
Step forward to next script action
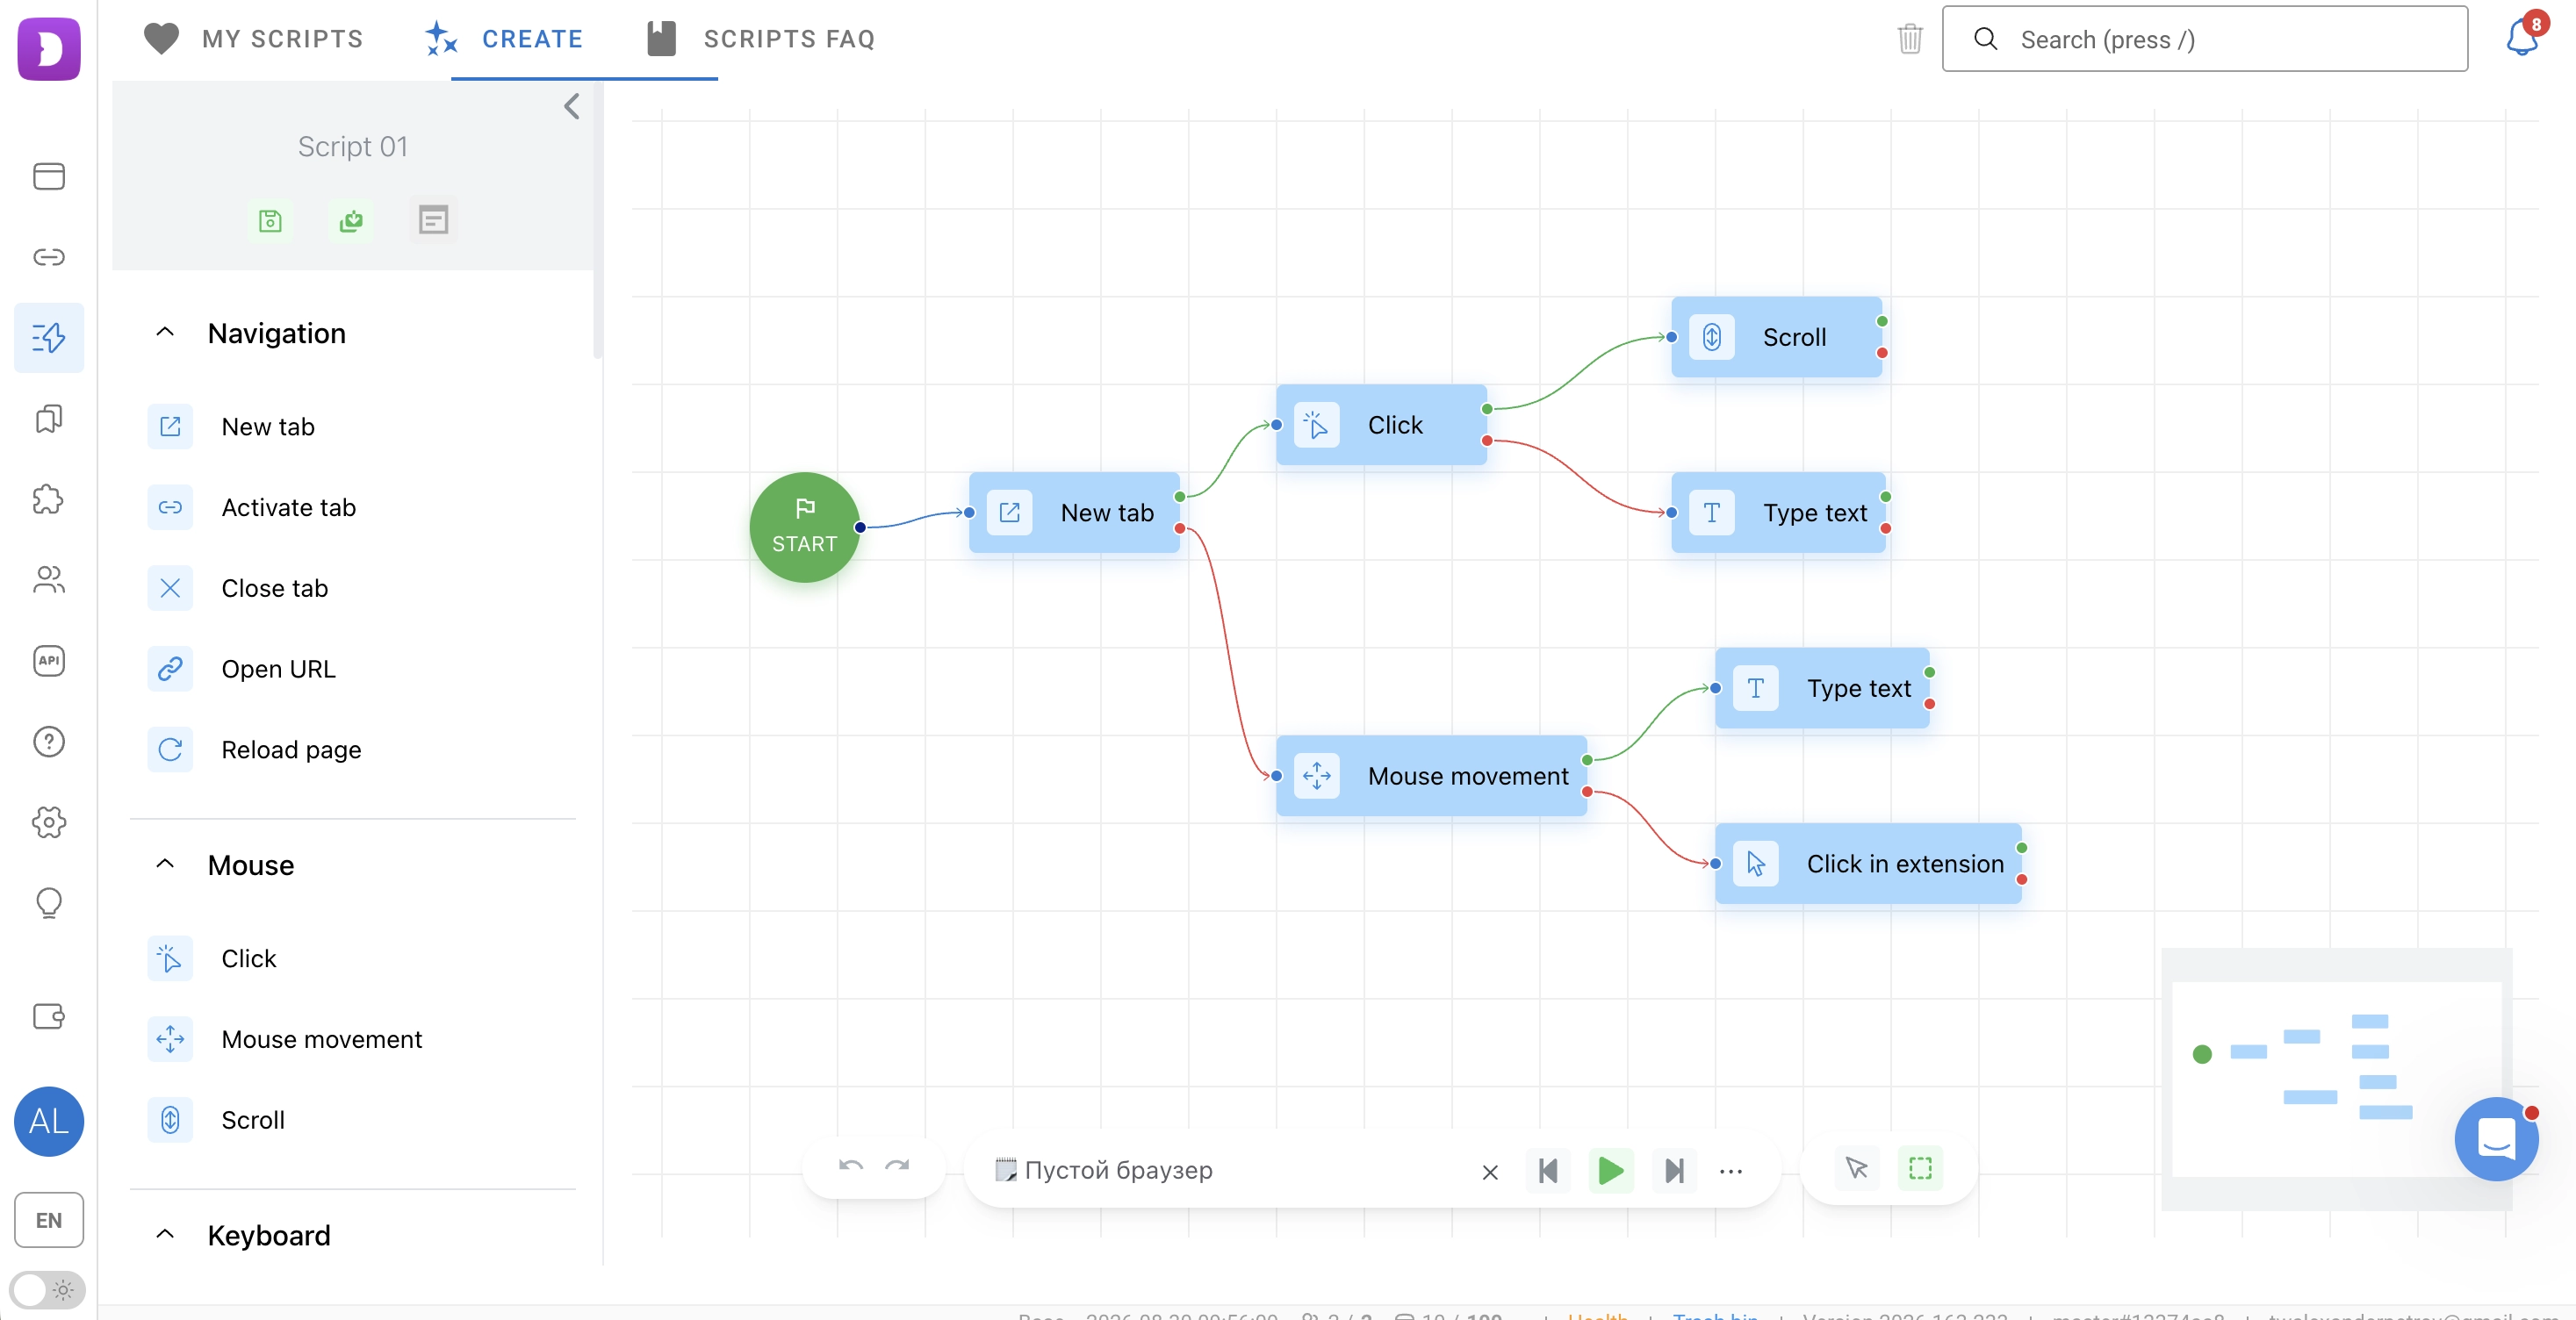point(1674,1170)
